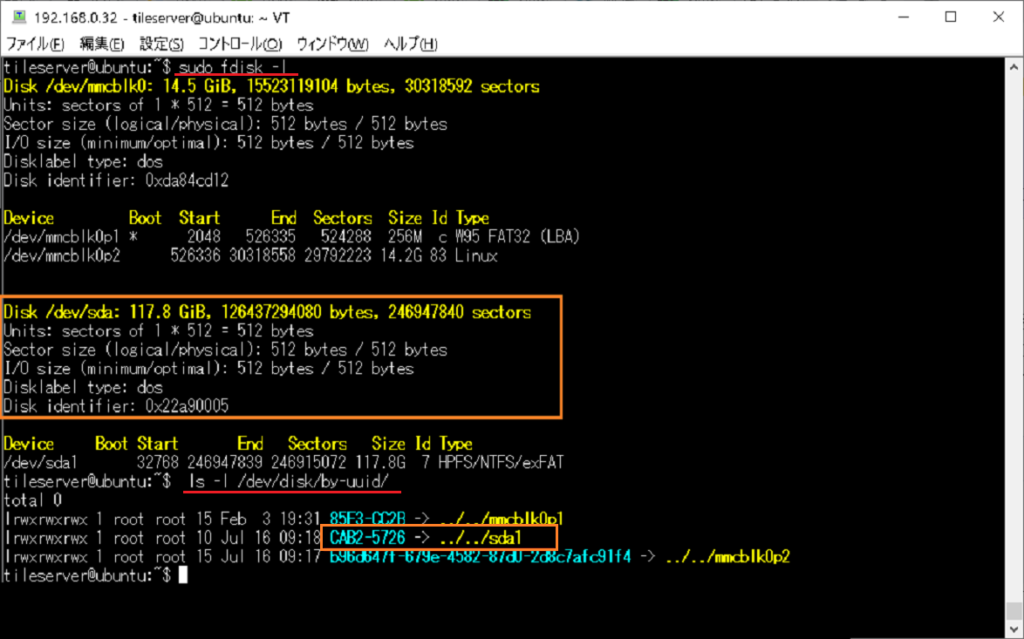The image size is (1024, 639).
Task: Open the 設定(S) menu
Action: (161, 44)
